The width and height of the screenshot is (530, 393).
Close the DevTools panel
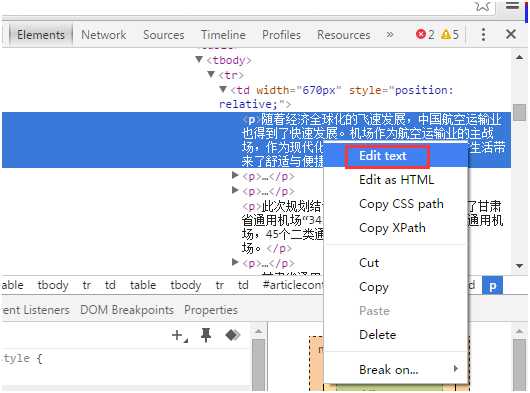click(511, 34)
